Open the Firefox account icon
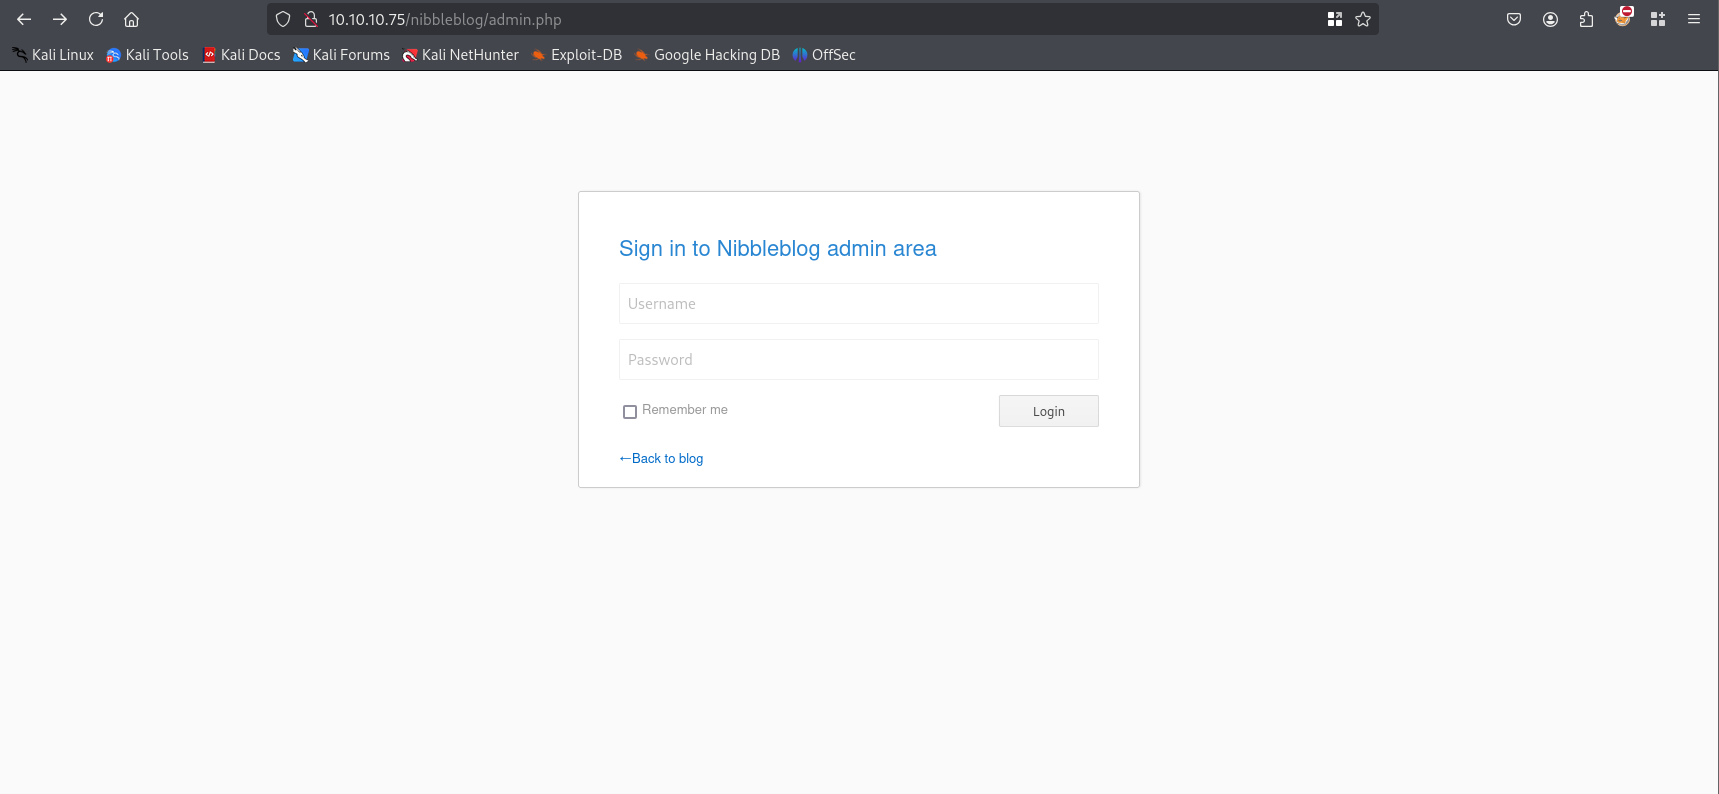This screenshot has width=1719, height=794. pos(1550,19)
